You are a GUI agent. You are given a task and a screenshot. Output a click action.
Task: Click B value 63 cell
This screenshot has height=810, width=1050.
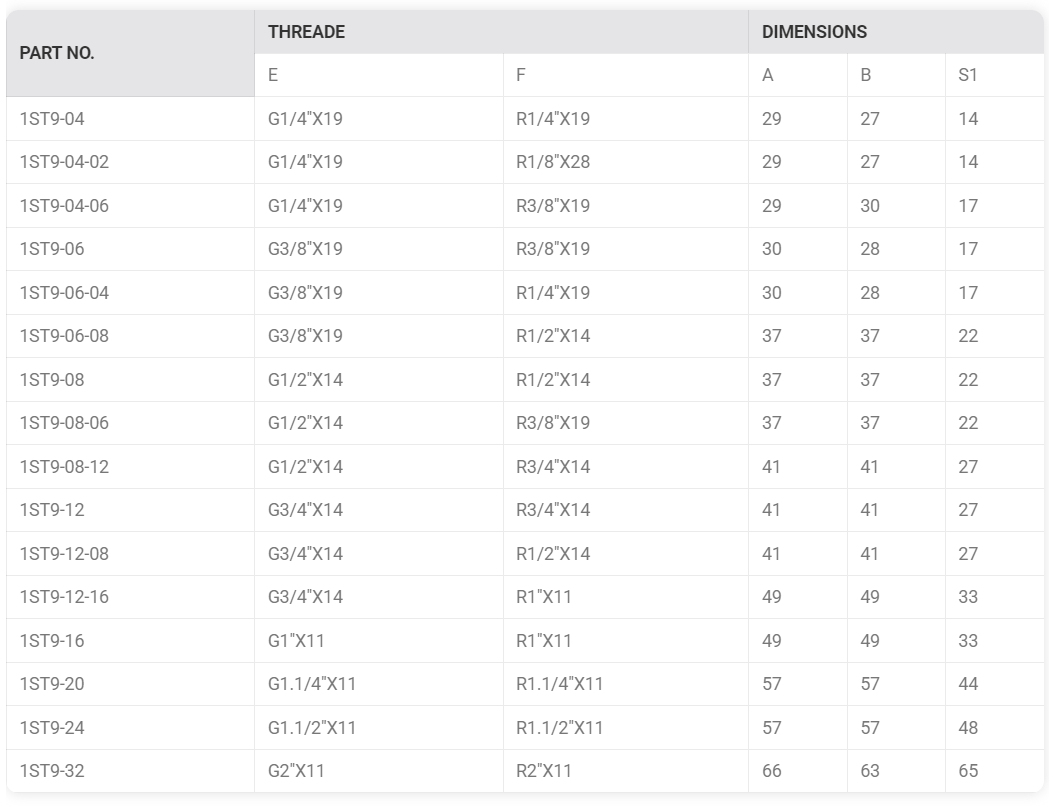870,771
